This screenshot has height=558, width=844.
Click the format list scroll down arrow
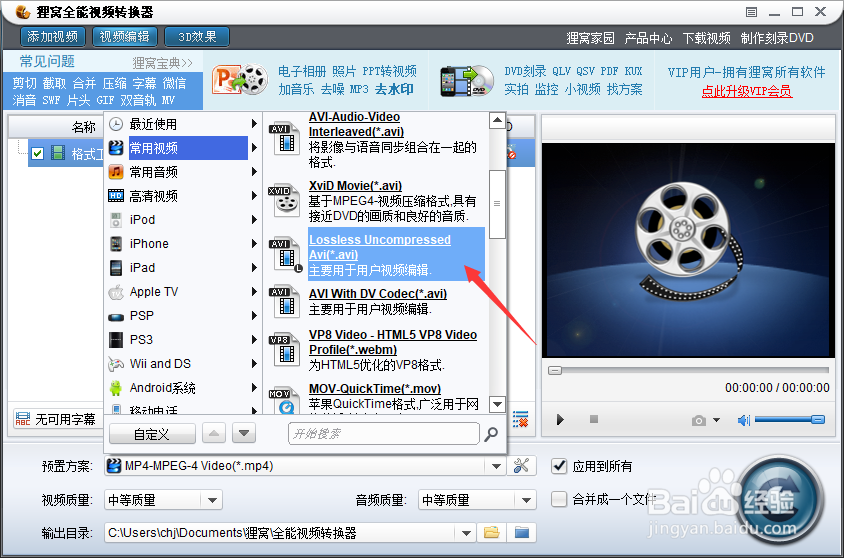[497, 404]
